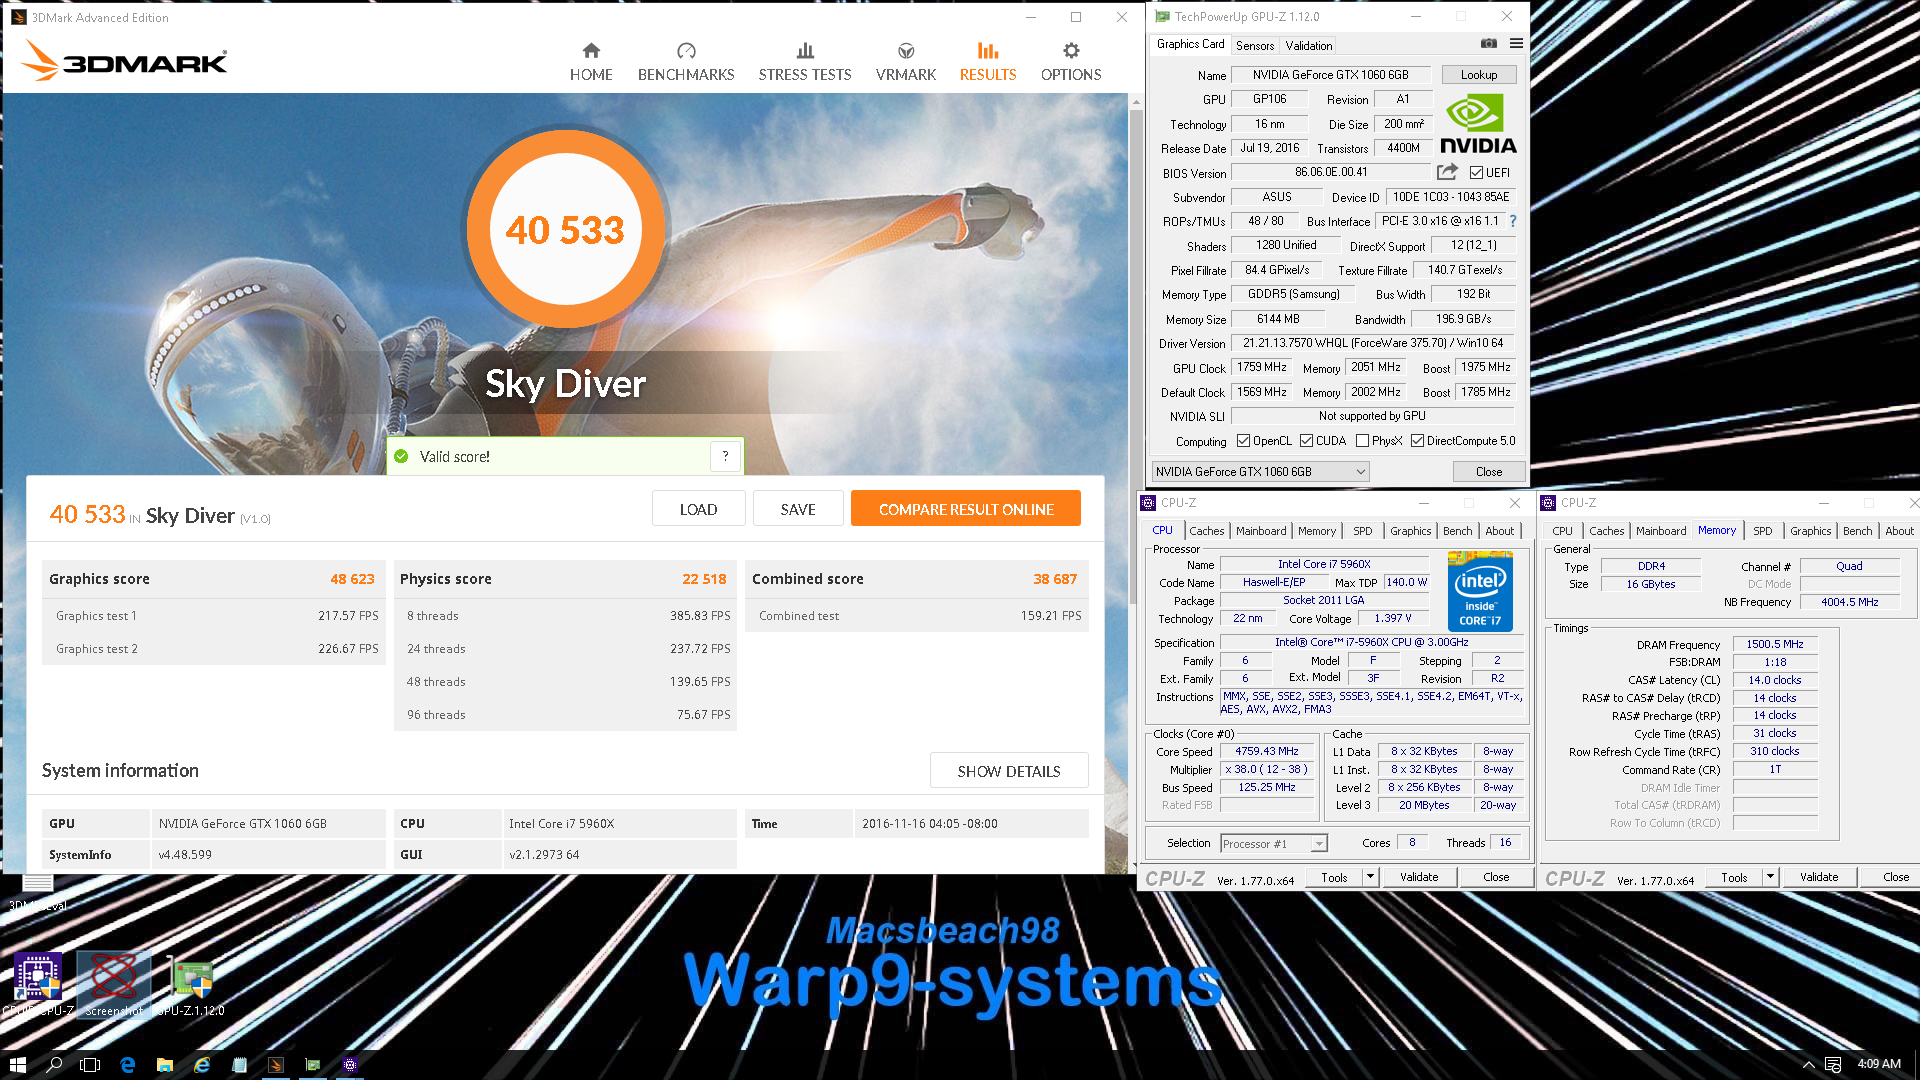Click the bus interface question mark in GPU-Z
Viewport: 1920px width, 1080px height.
pos(1512,221)
